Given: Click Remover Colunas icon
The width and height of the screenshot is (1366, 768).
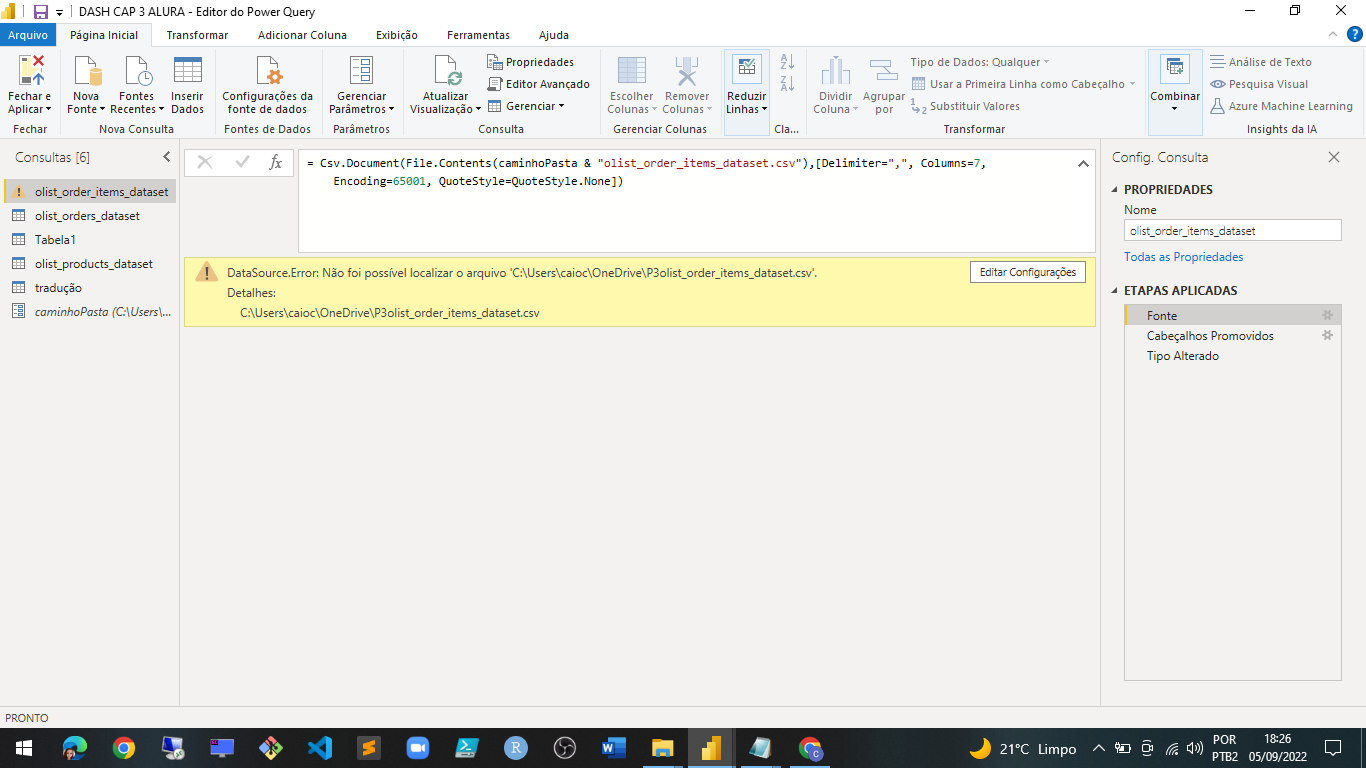Looking at the screenshot, I should click(686, 72).
